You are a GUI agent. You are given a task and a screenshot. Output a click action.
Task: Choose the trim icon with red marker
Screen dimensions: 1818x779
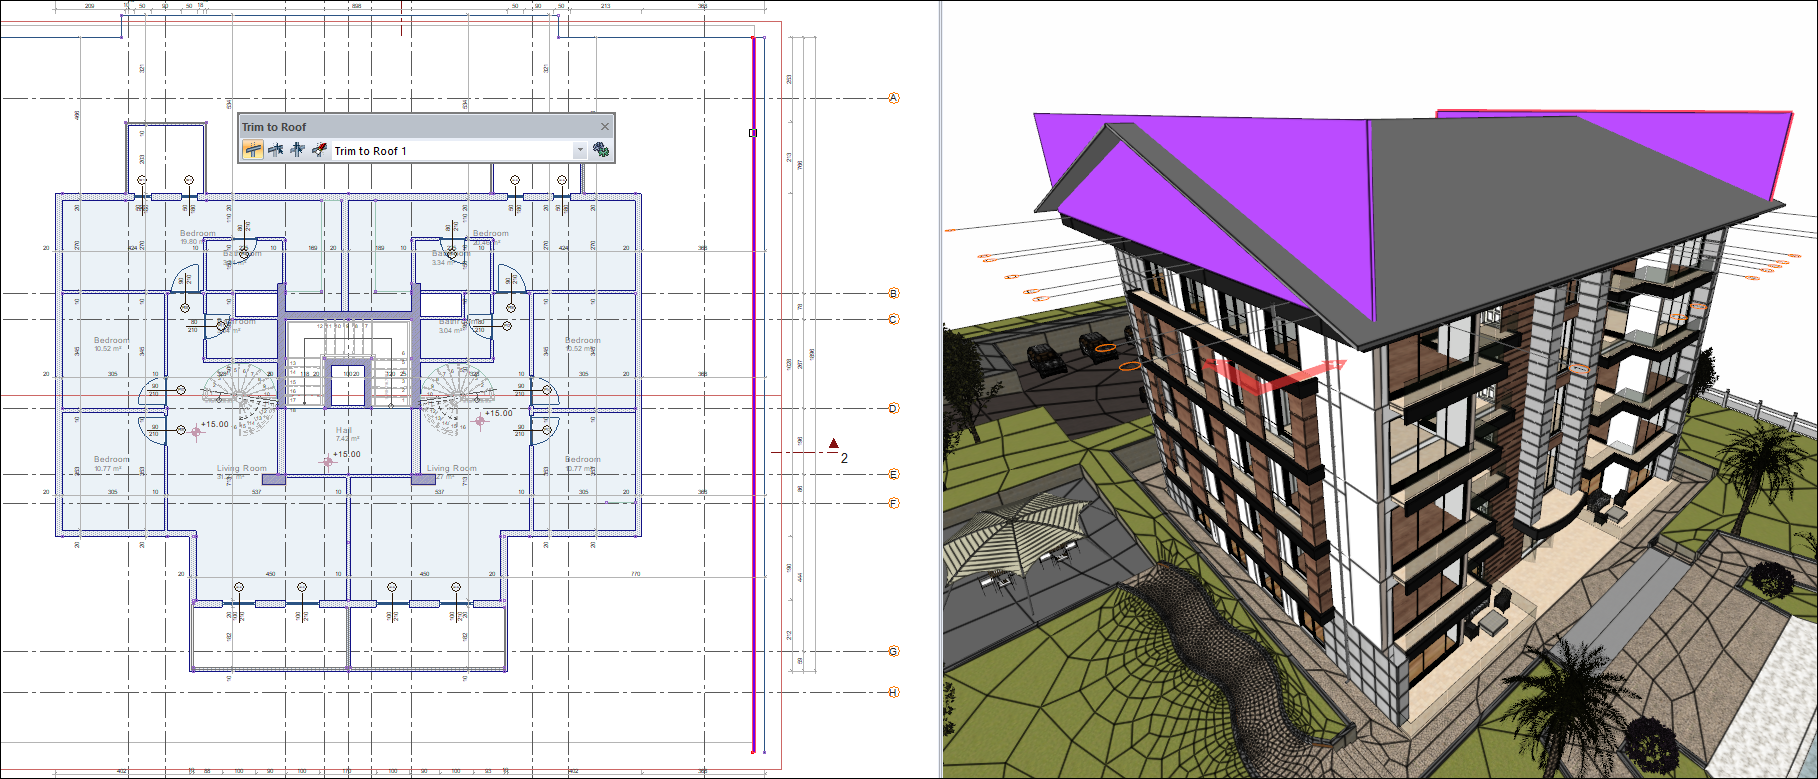[x=319, y=150]
